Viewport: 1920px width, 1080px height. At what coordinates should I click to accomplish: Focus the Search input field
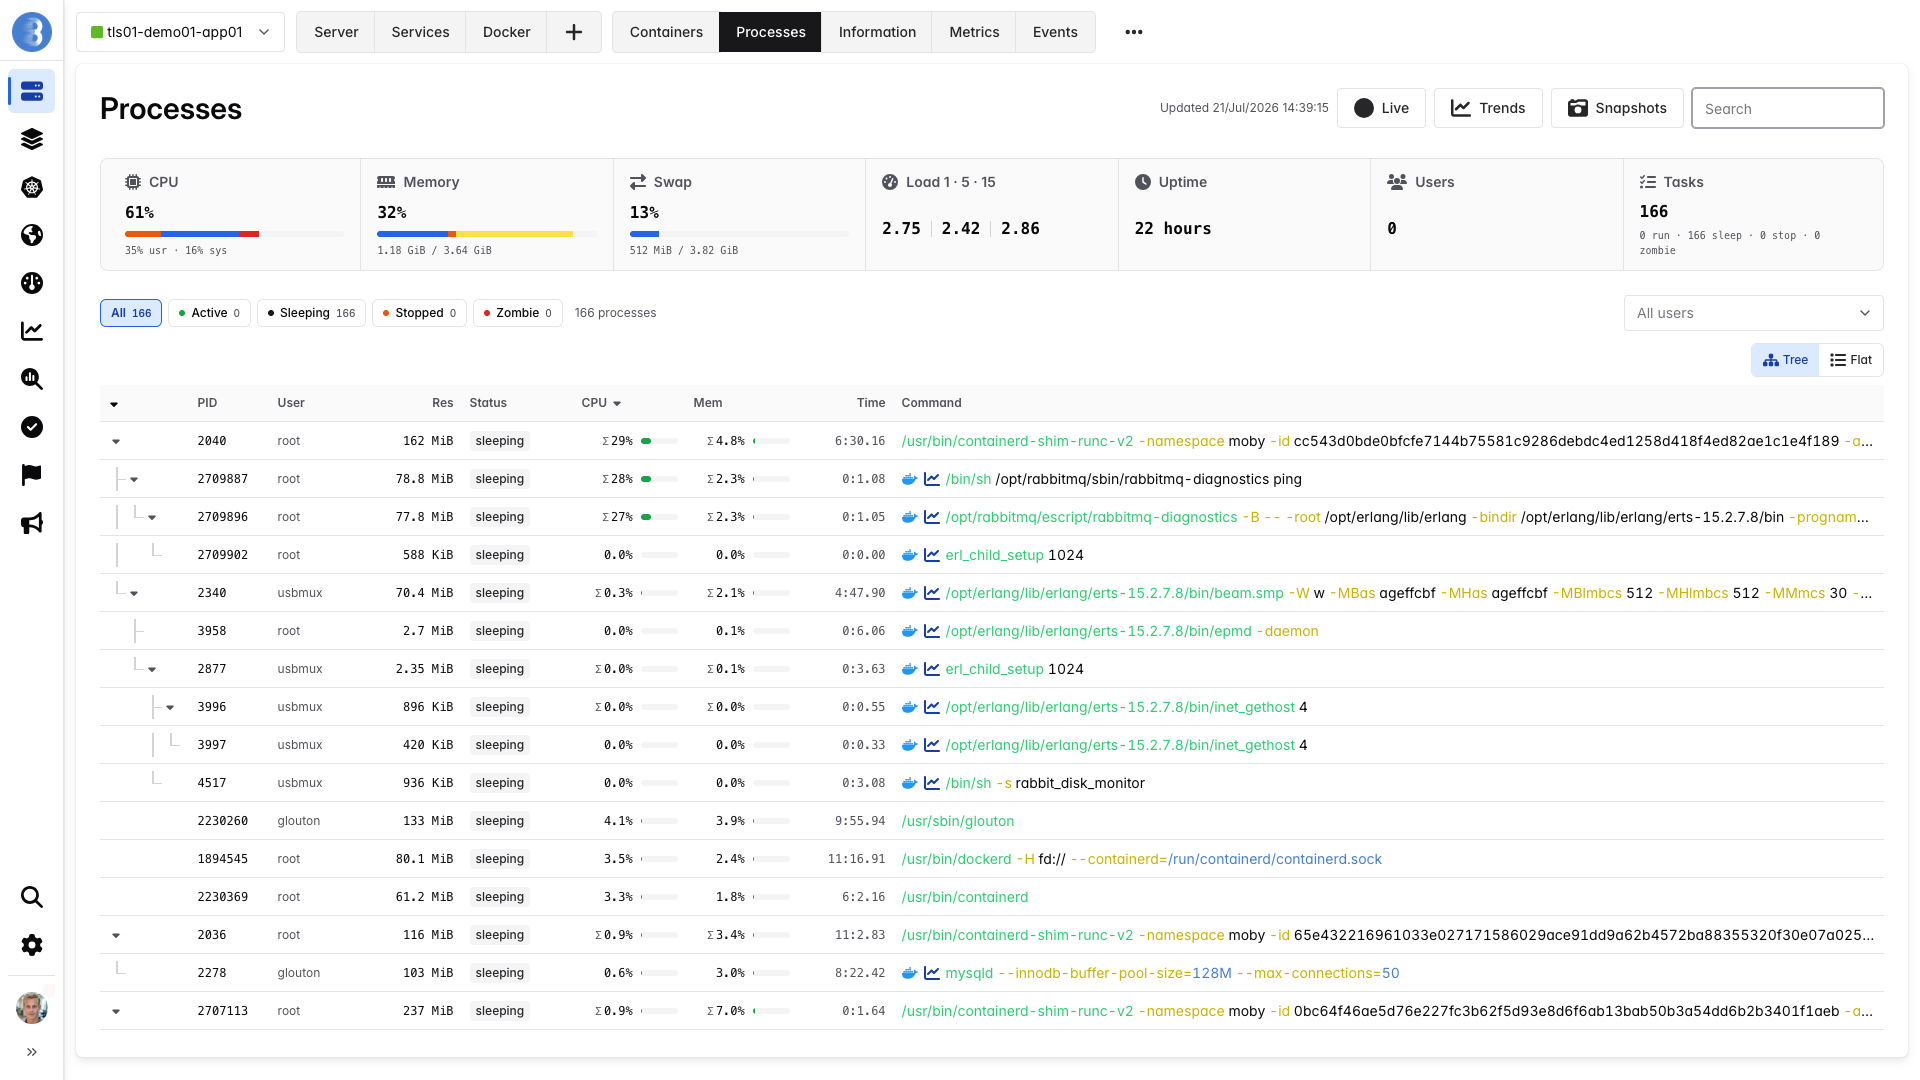pyautogui.click(x=1788, y=108)
